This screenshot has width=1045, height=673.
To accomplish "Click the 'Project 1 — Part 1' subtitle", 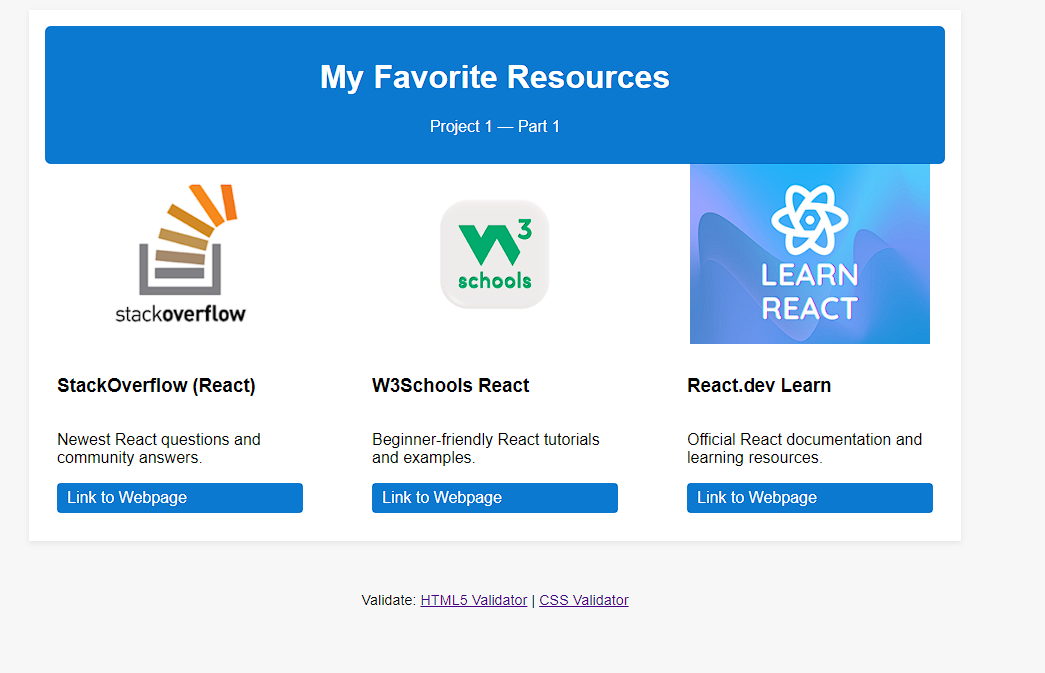I will tap(495, 126).
